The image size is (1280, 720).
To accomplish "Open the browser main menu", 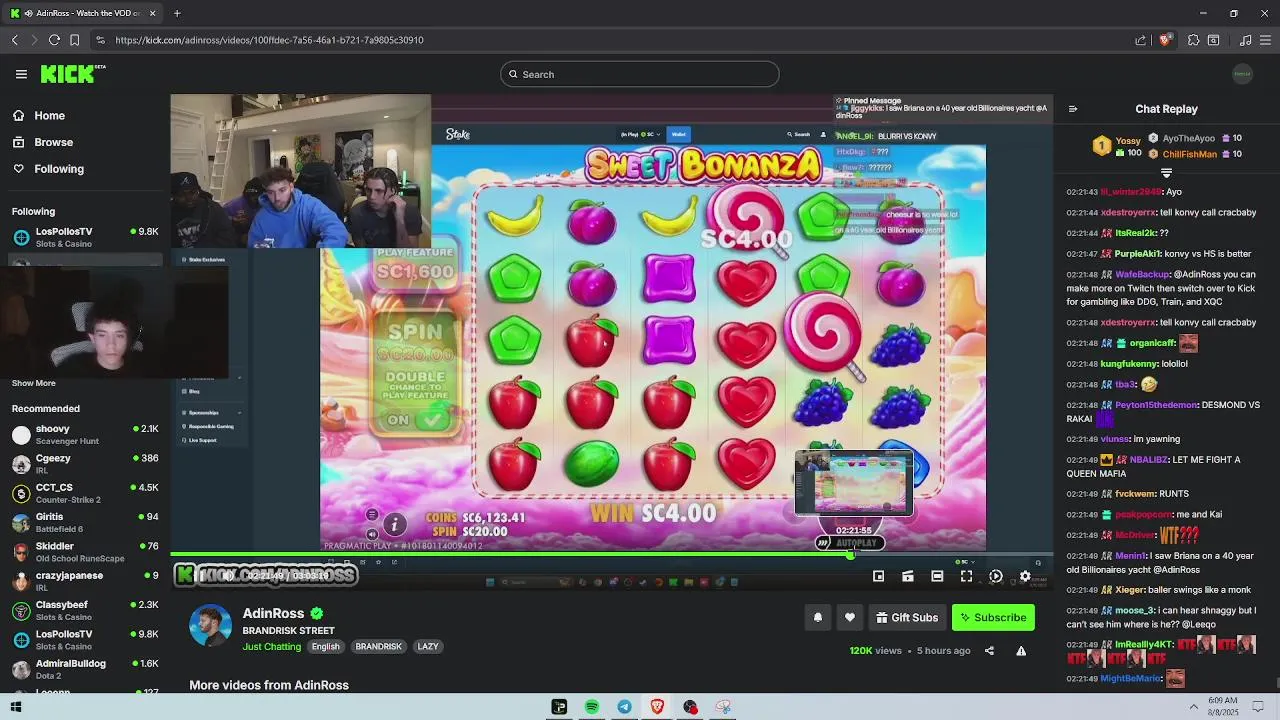I will point(1265,40).
